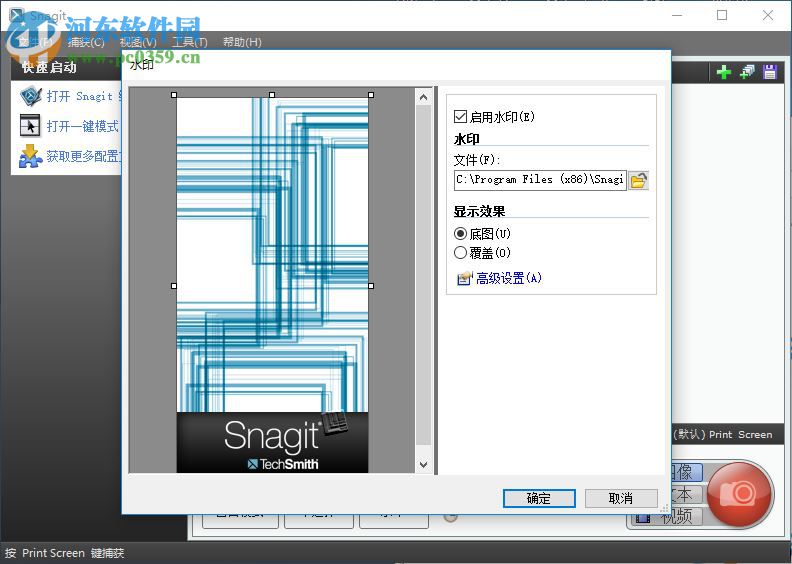Click 获取更多配置 get more profiles link
792x564 pixels.
click(84, 156)
